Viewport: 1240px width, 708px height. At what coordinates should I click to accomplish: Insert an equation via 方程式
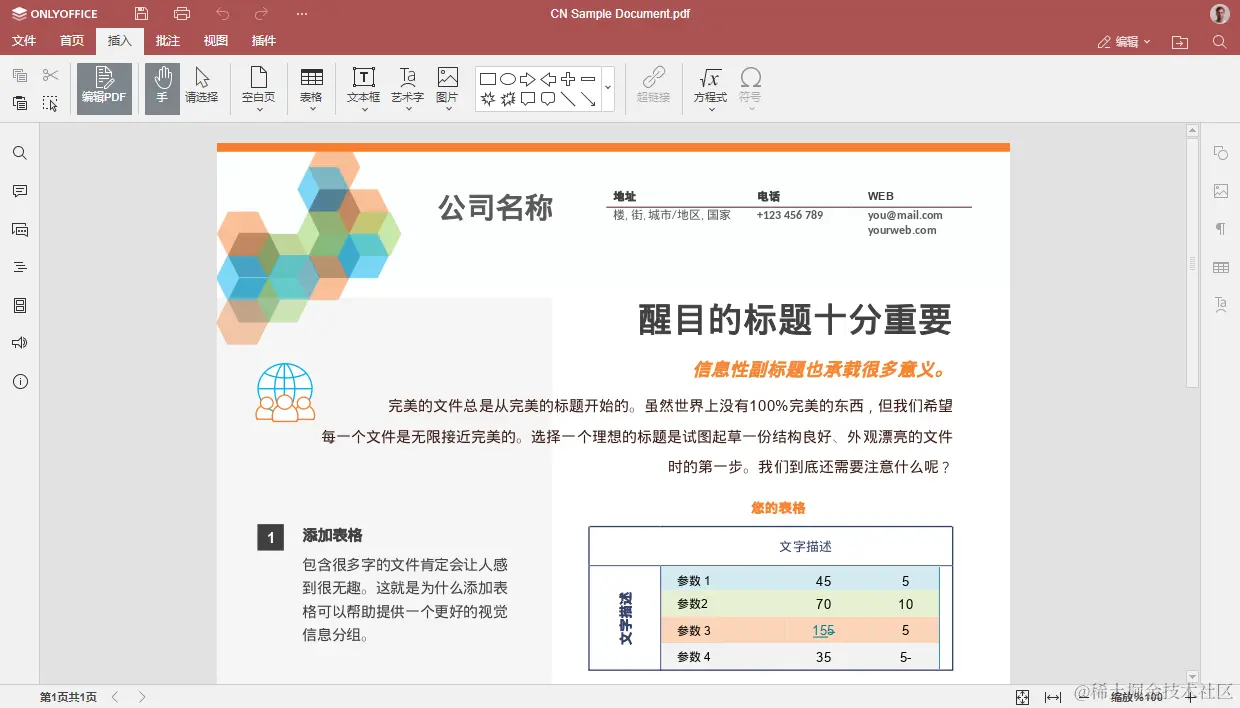point(710,87)
